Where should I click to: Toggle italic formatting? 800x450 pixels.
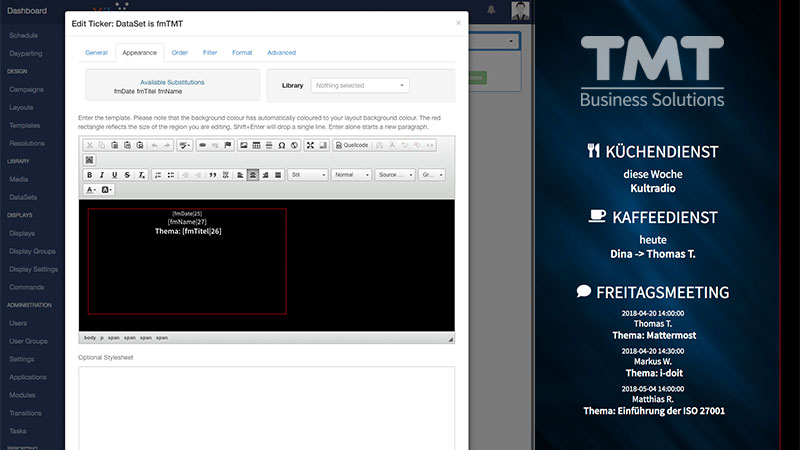coord(102,175)
